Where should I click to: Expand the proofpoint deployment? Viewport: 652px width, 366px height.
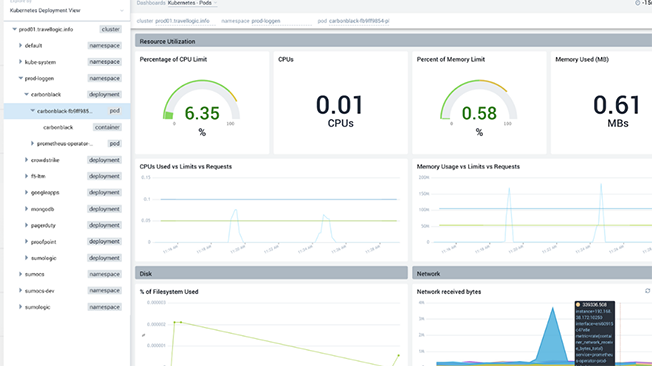27,241
